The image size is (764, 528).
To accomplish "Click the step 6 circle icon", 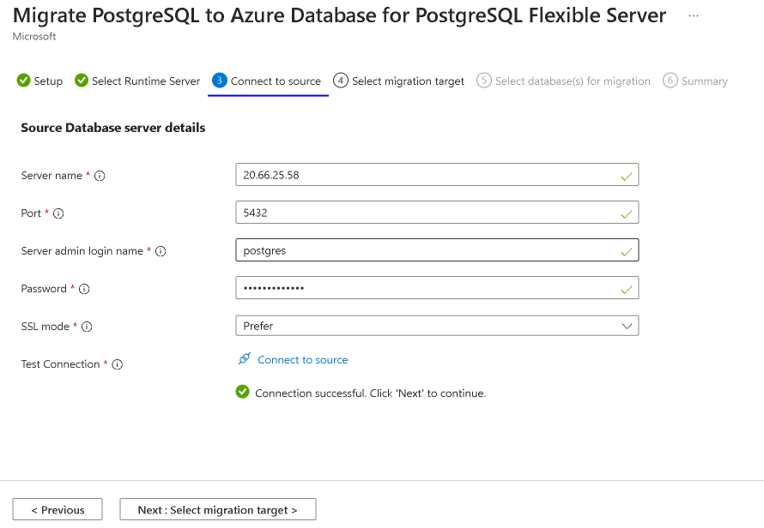I will coord(670,80).
